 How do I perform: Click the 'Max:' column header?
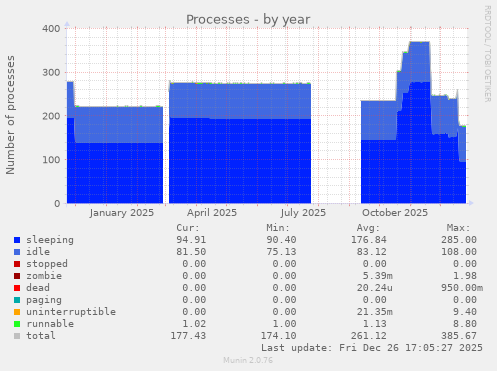point(459,228)
